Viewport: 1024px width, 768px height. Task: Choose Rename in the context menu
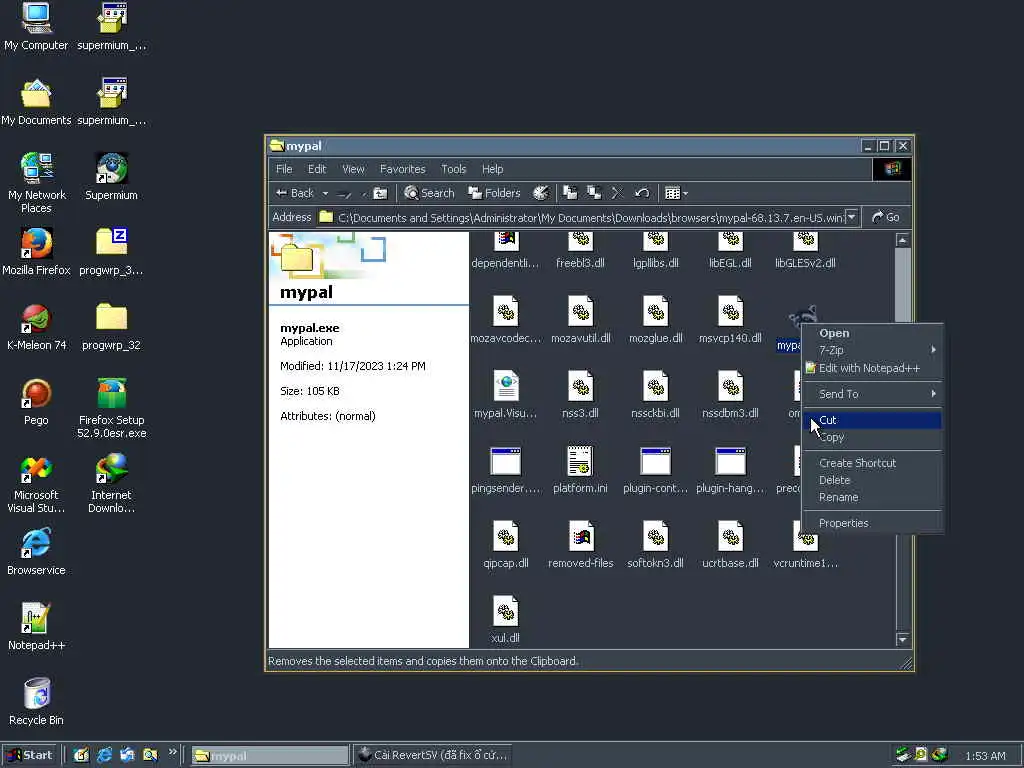click(x=871, y=497)
